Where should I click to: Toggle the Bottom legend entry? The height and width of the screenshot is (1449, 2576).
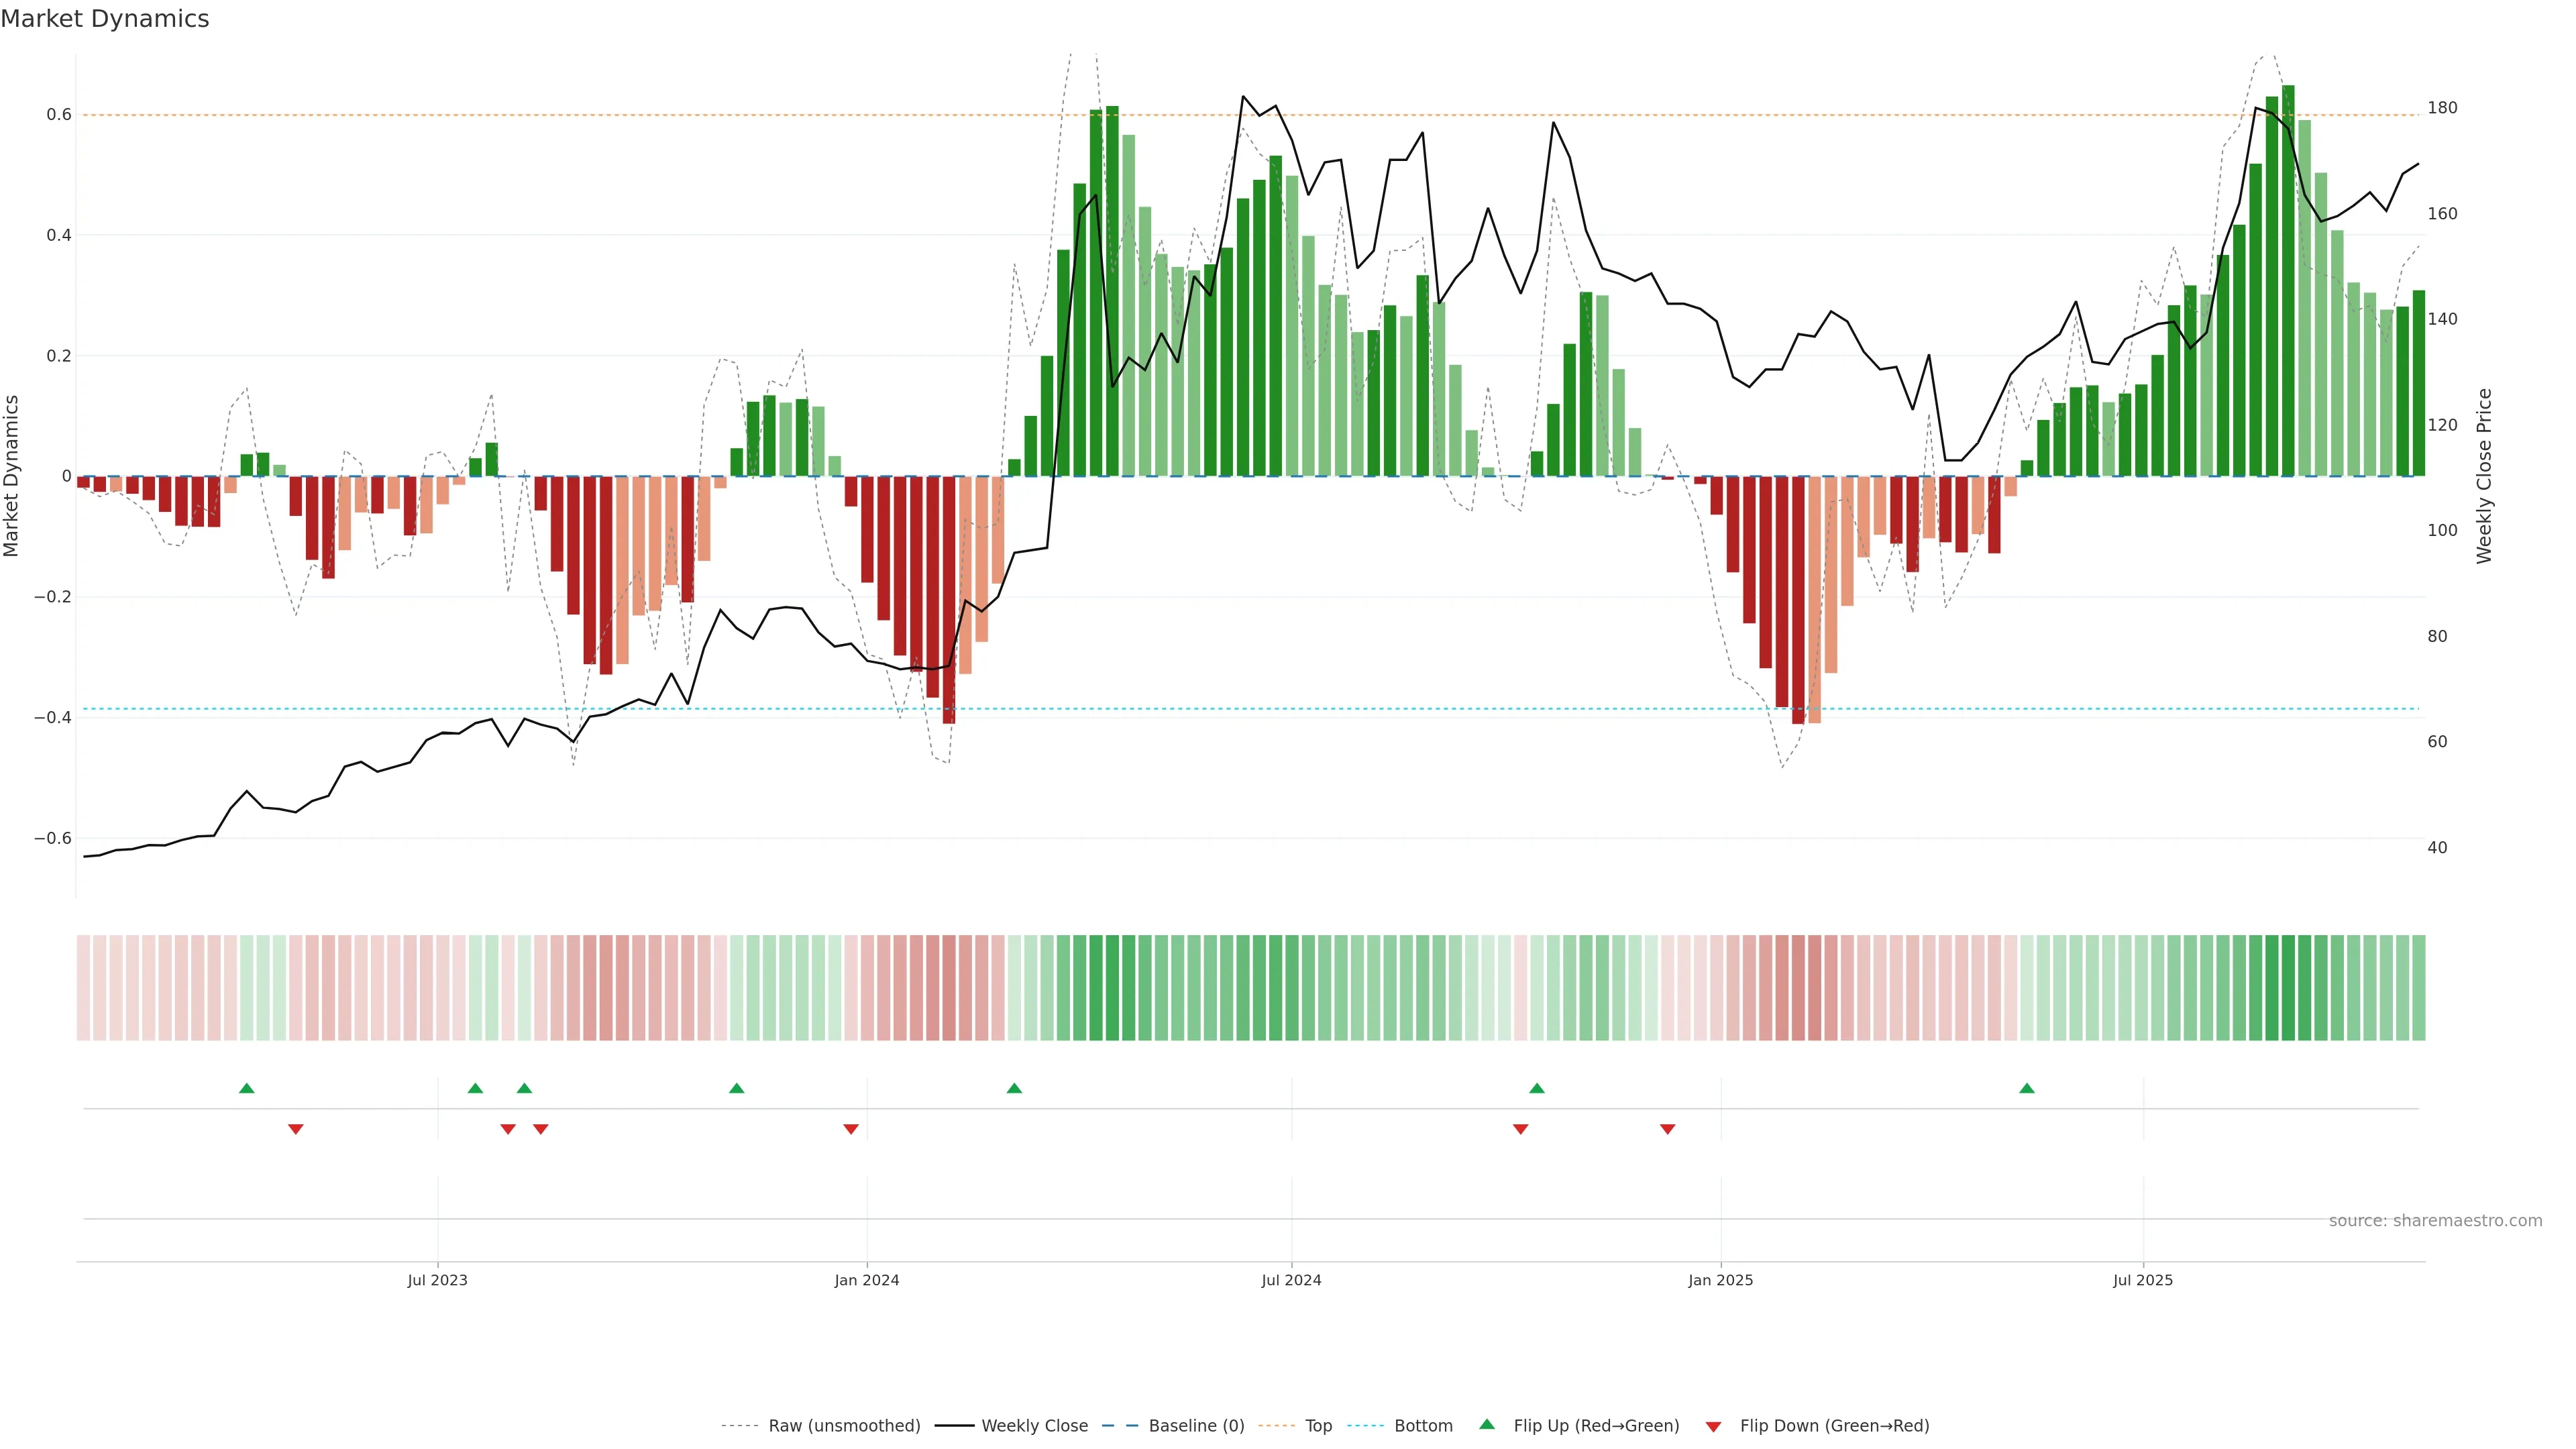pos(1423,1426)
